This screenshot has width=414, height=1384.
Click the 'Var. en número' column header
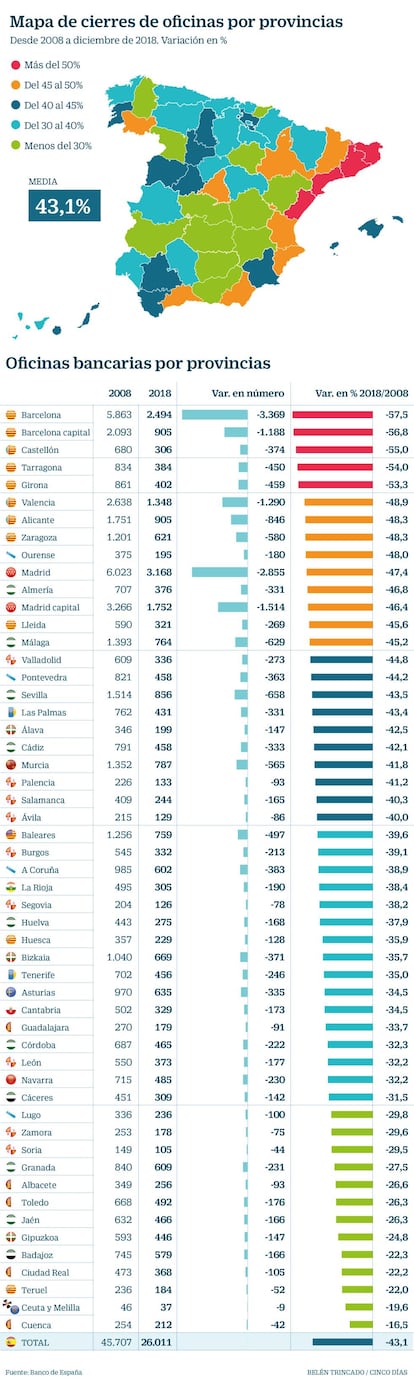click(247, 393)
